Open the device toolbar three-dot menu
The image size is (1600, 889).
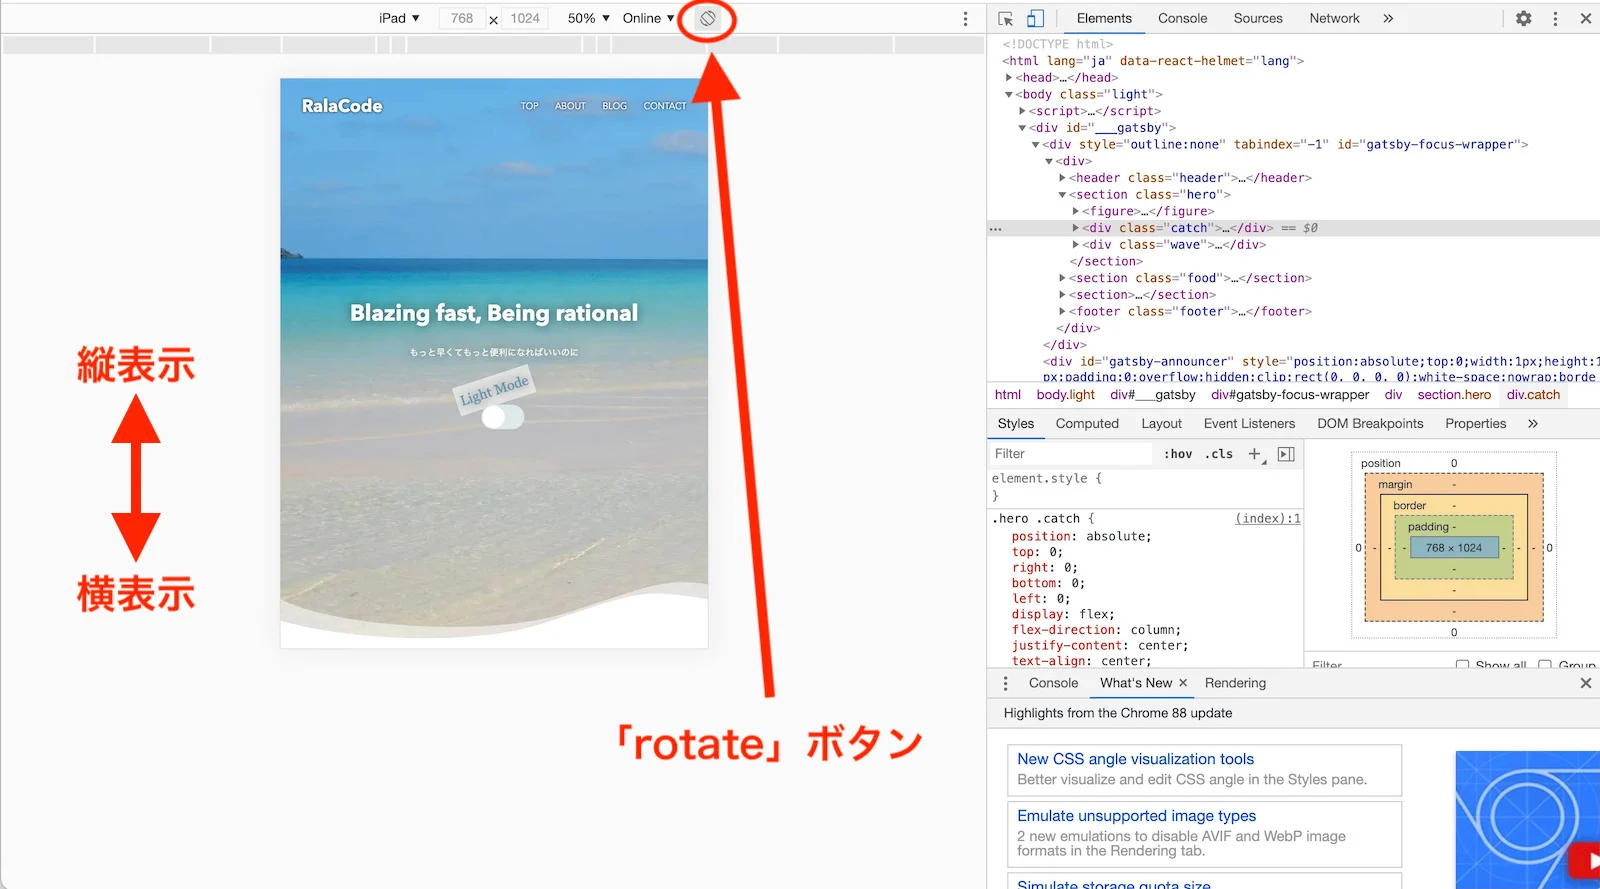click(965, 19)
